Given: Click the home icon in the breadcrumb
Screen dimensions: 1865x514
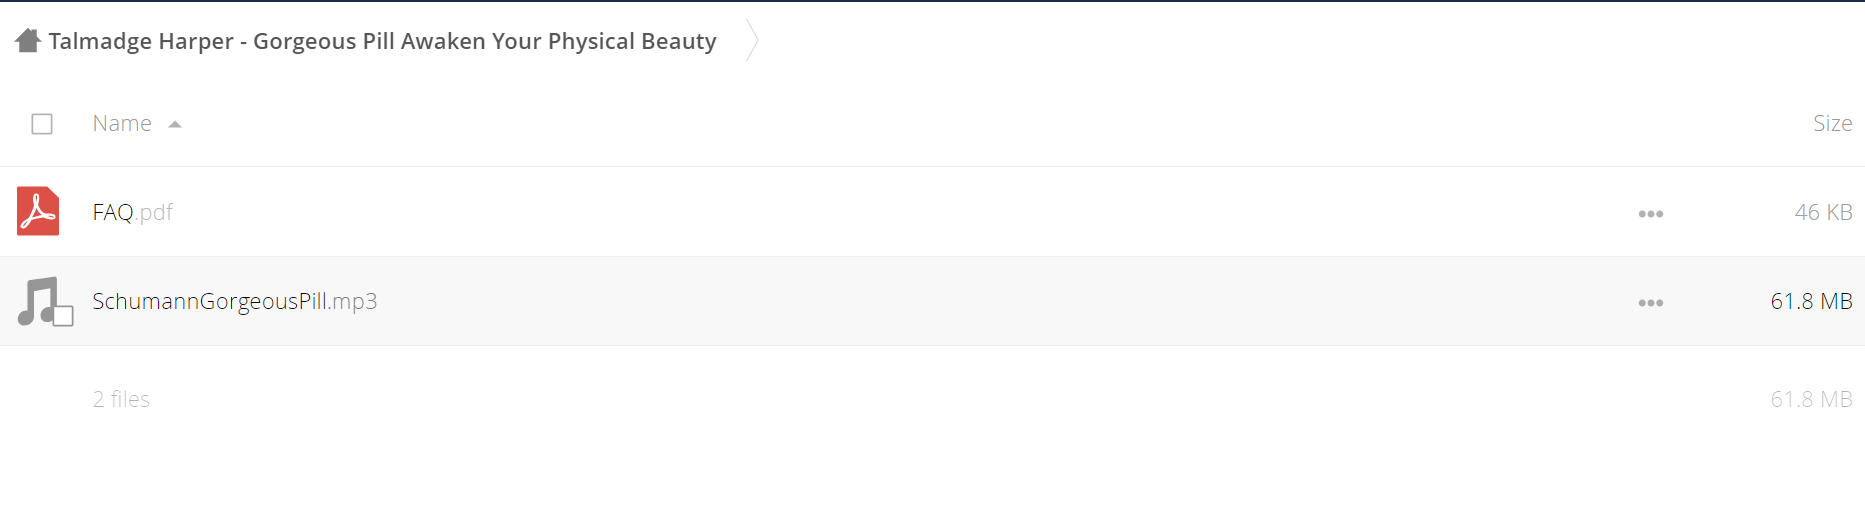Looking at the screenshot, I should click(x=28, y=41).
